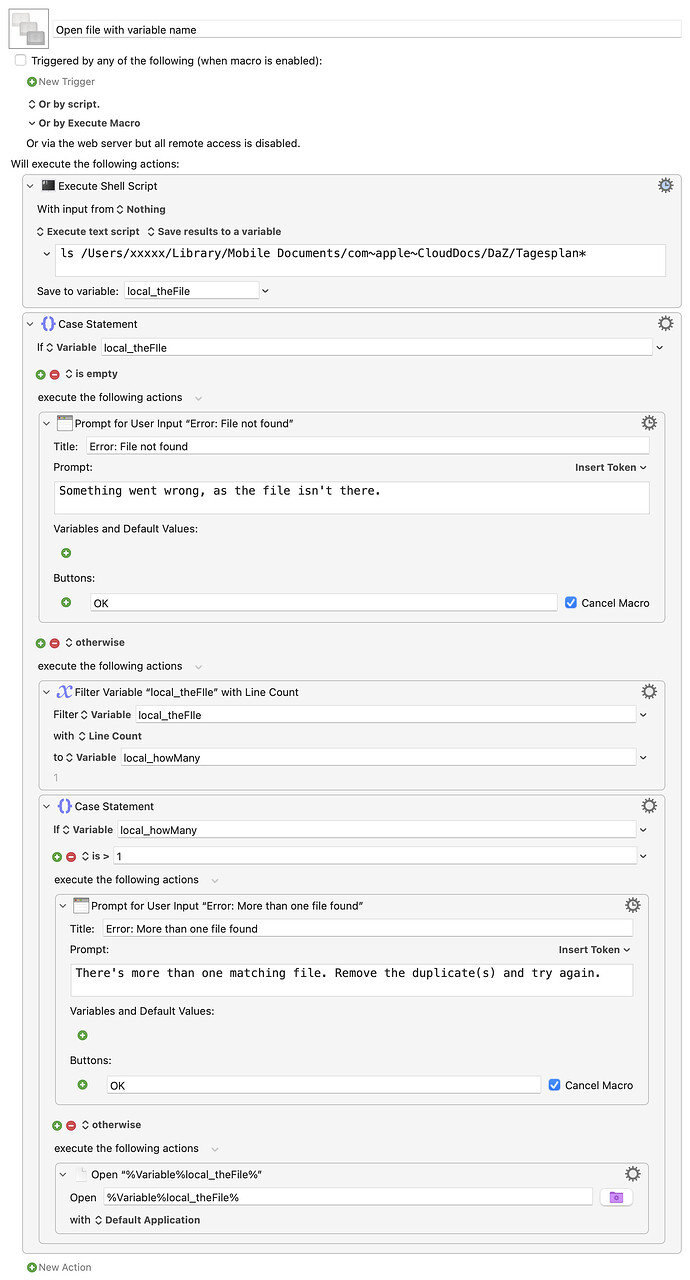Change the 'is empty' condition popup
The height and width of the screenshot is (1280, 690).
(91, 374)
